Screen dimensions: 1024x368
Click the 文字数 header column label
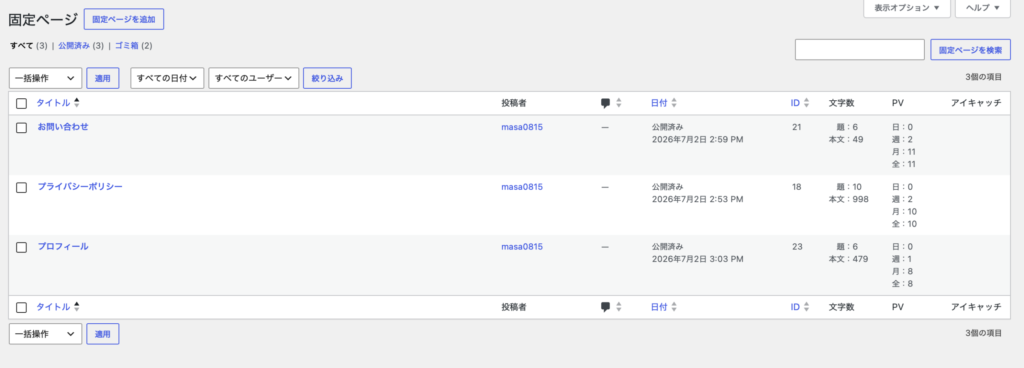tap(841, 103)
